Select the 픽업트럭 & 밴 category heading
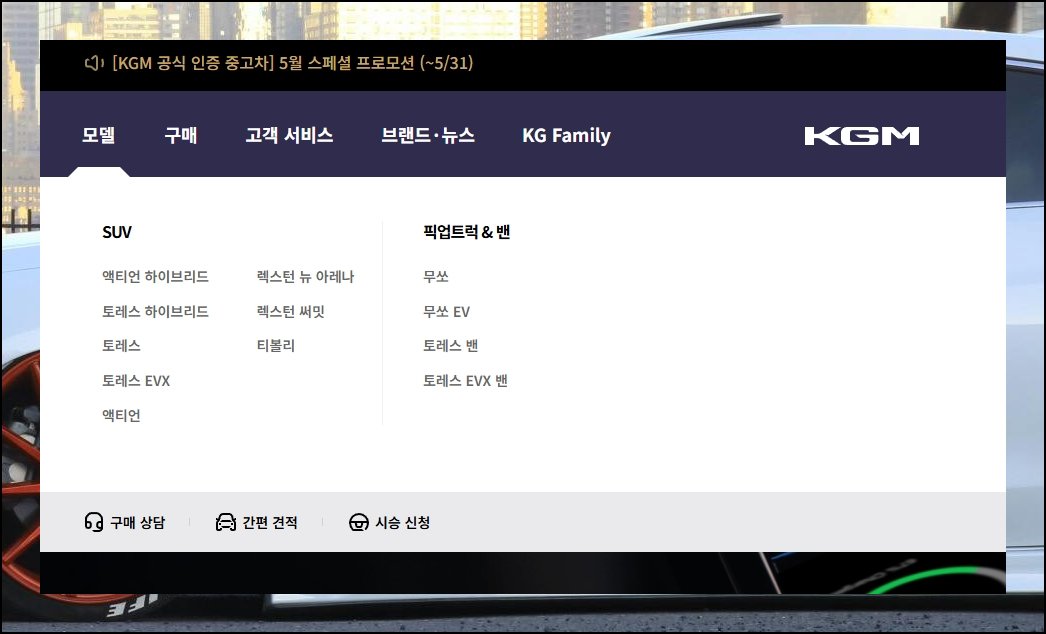Screen dimensions: 1046x634 click(466, 232)
